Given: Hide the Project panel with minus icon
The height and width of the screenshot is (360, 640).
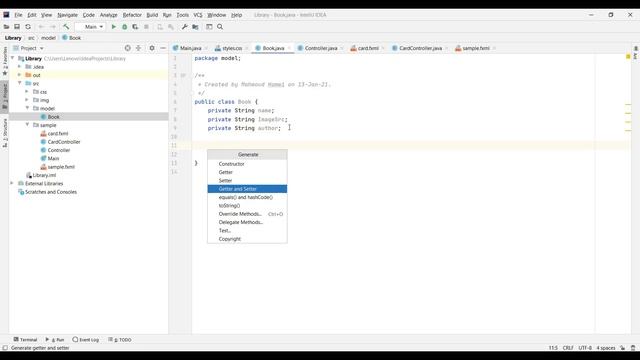Looking at the screenshot, I should point(163,48).
